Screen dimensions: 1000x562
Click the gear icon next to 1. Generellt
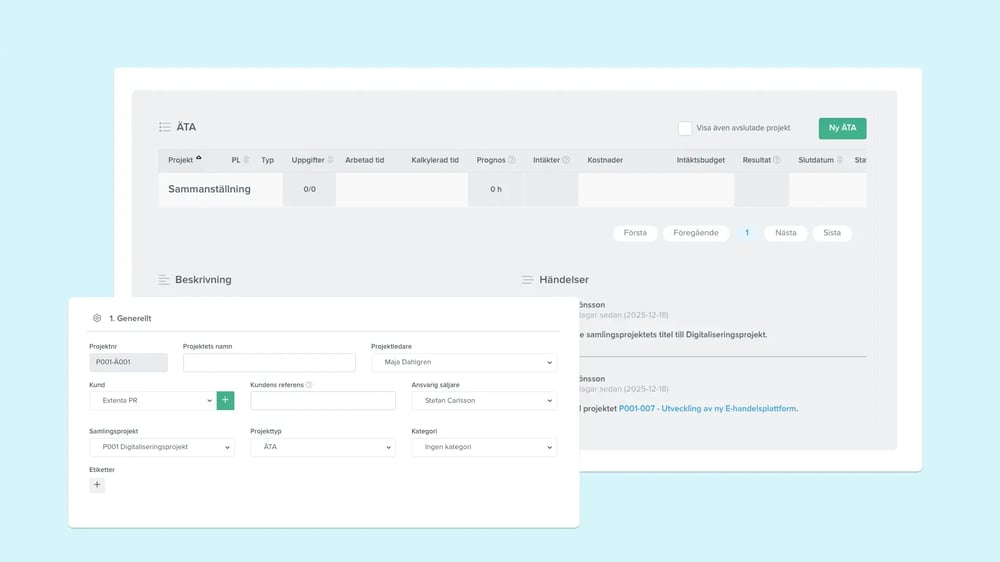click(97, 318)
